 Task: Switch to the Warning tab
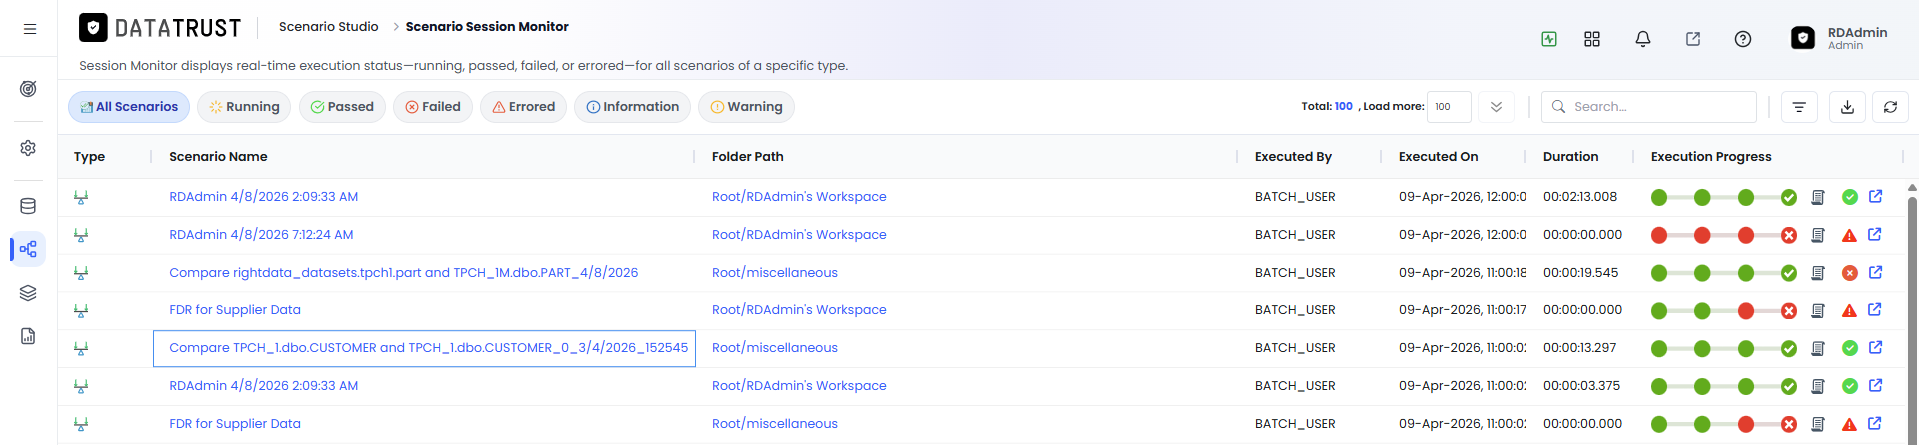746,107
